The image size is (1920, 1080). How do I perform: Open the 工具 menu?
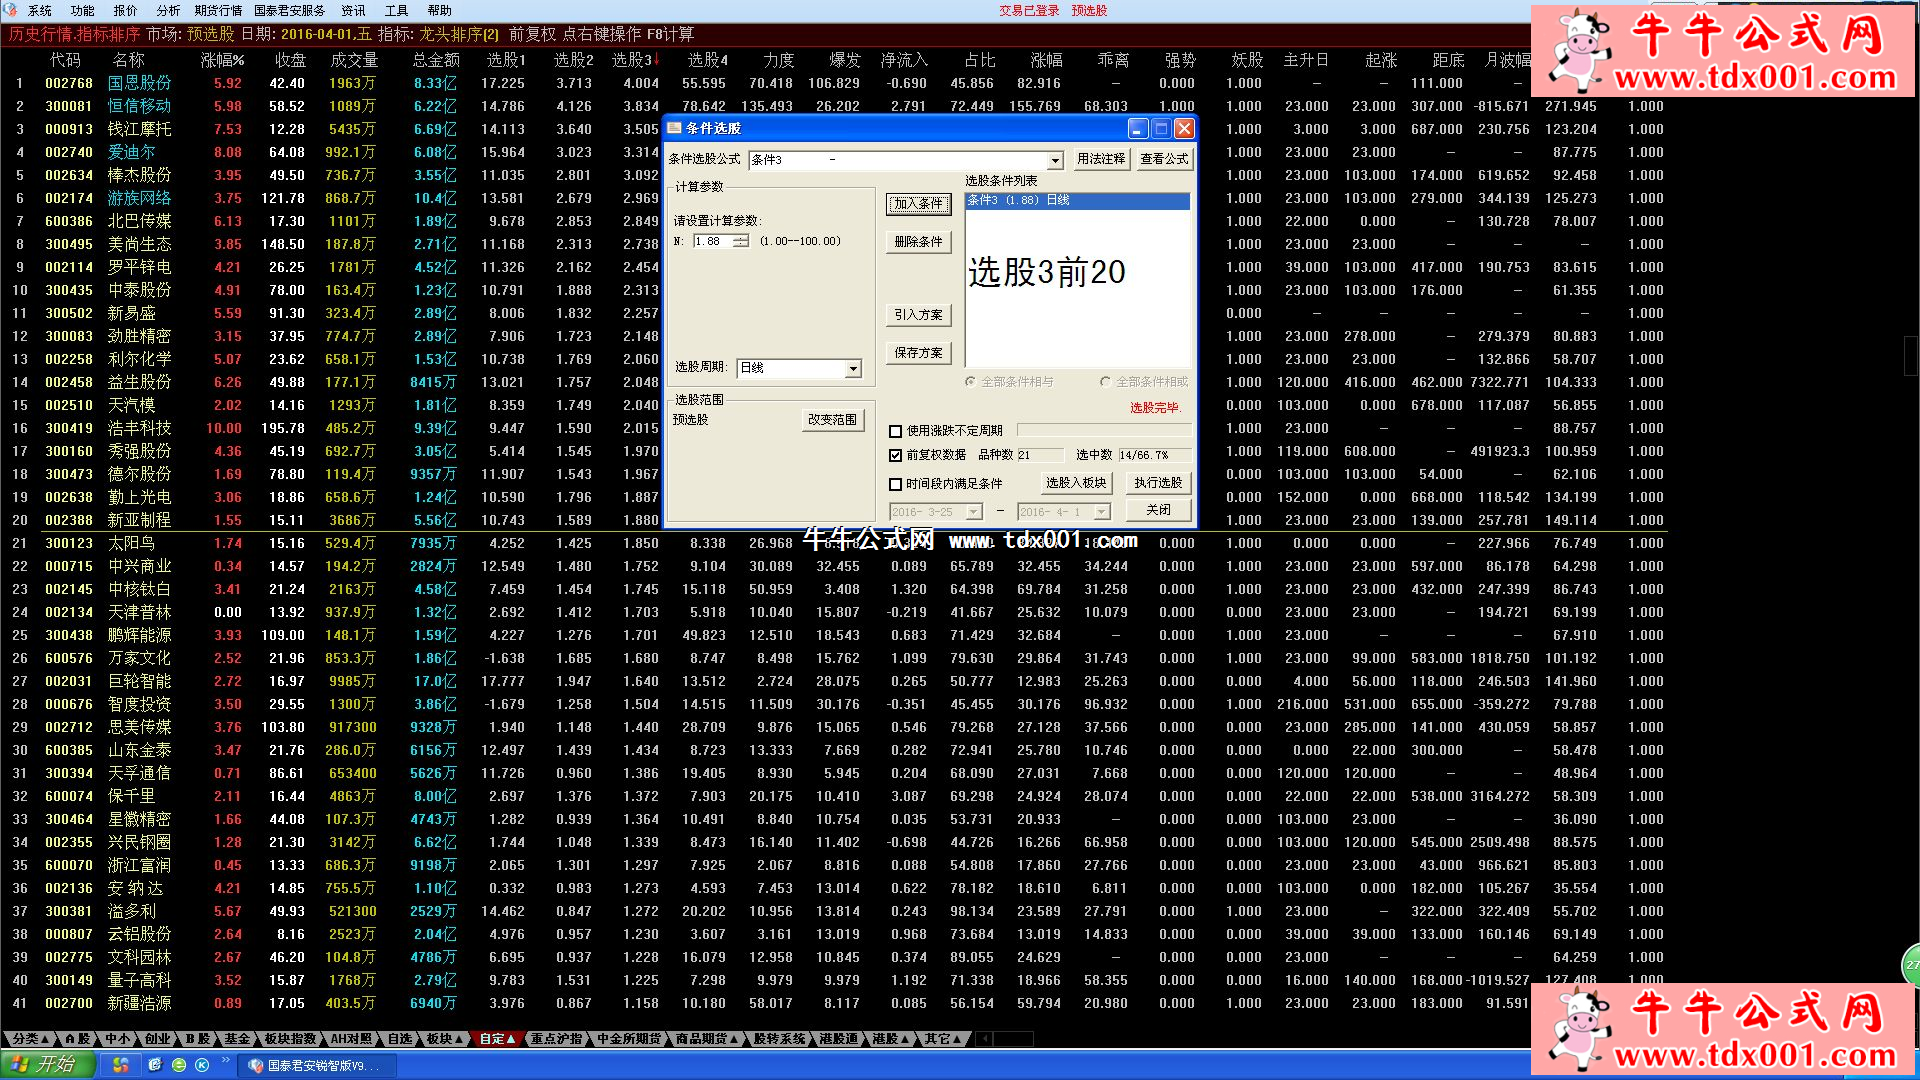pos(397,10)
